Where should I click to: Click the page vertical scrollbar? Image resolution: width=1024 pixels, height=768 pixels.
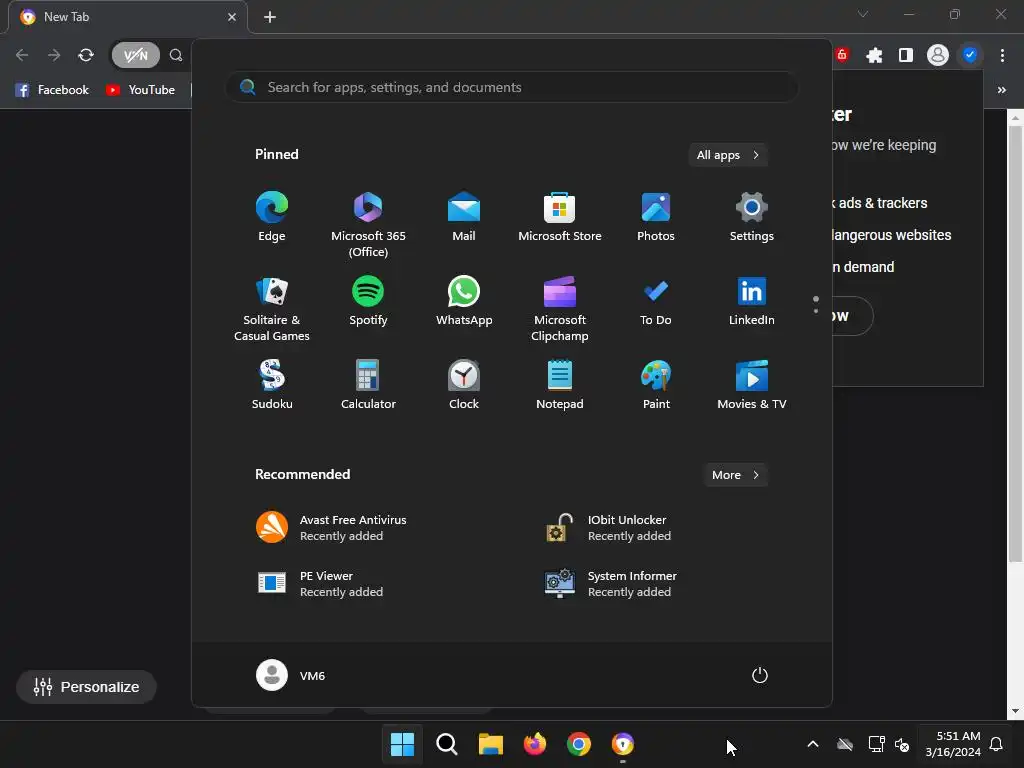(x=1016, y=343)
